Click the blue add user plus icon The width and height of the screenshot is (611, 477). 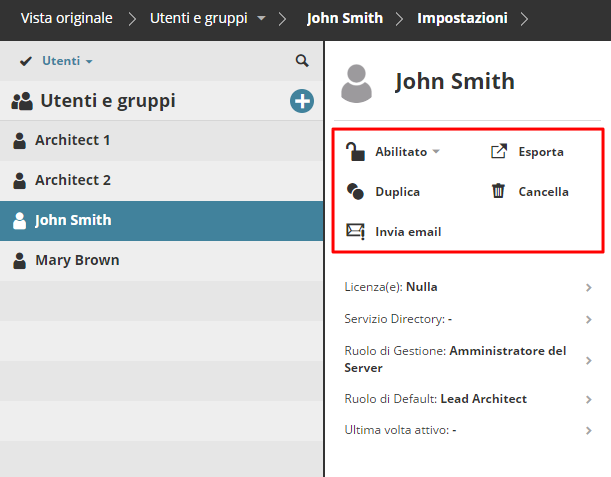pos(301,100)
